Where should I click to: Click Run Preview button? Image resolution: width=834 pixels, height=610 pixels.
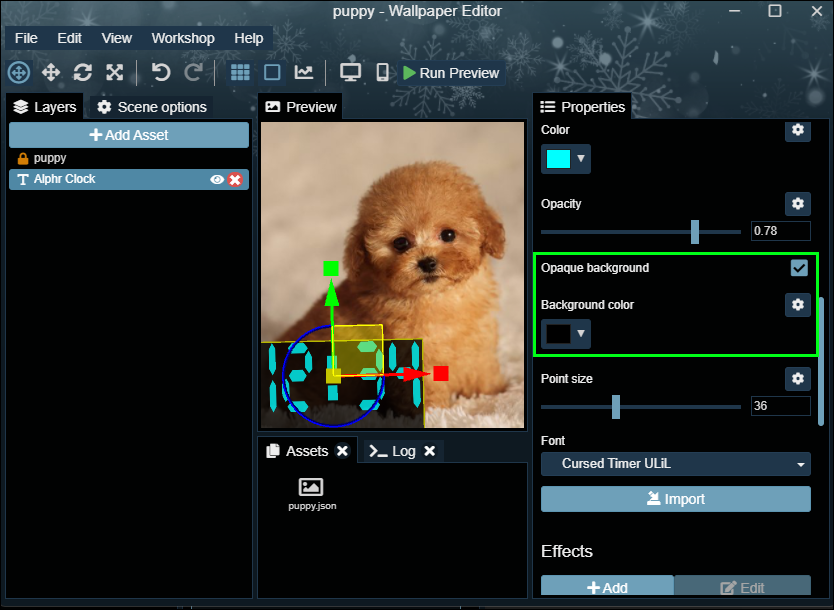[451, 73]
